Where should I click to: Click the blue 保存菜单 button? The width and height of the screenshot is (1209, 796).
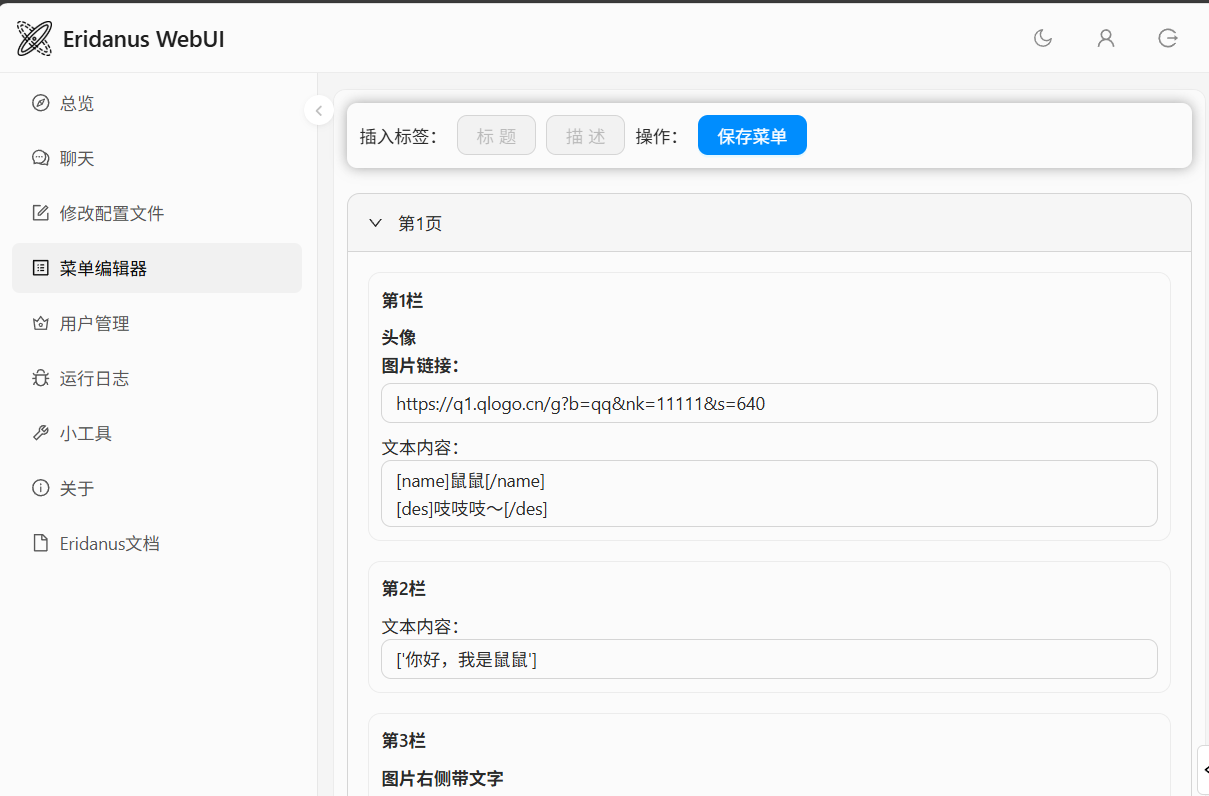(751, 136)
